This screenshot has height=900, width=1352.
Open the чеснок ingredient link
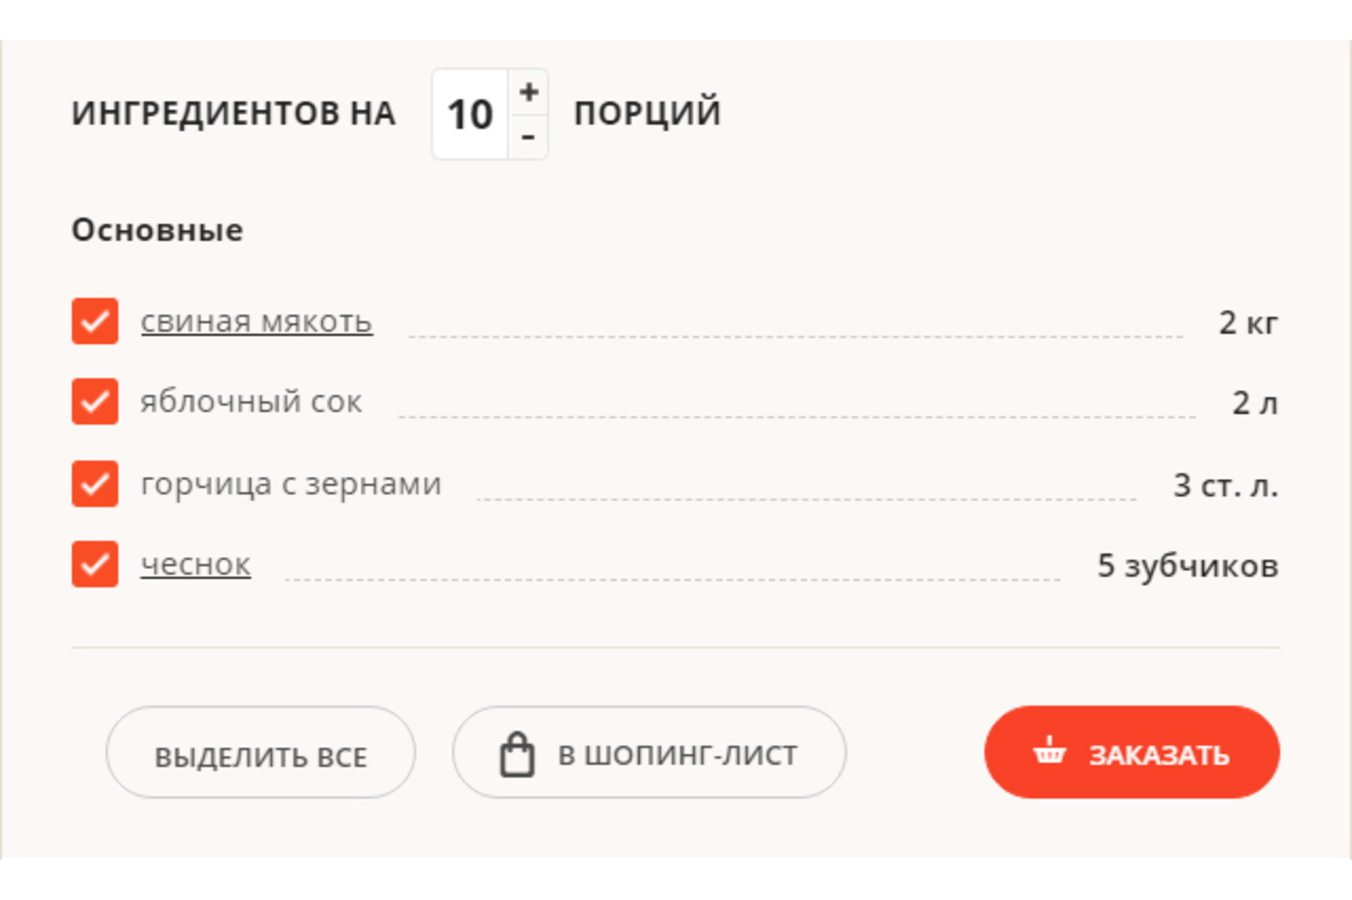click(x=195, y=565)
